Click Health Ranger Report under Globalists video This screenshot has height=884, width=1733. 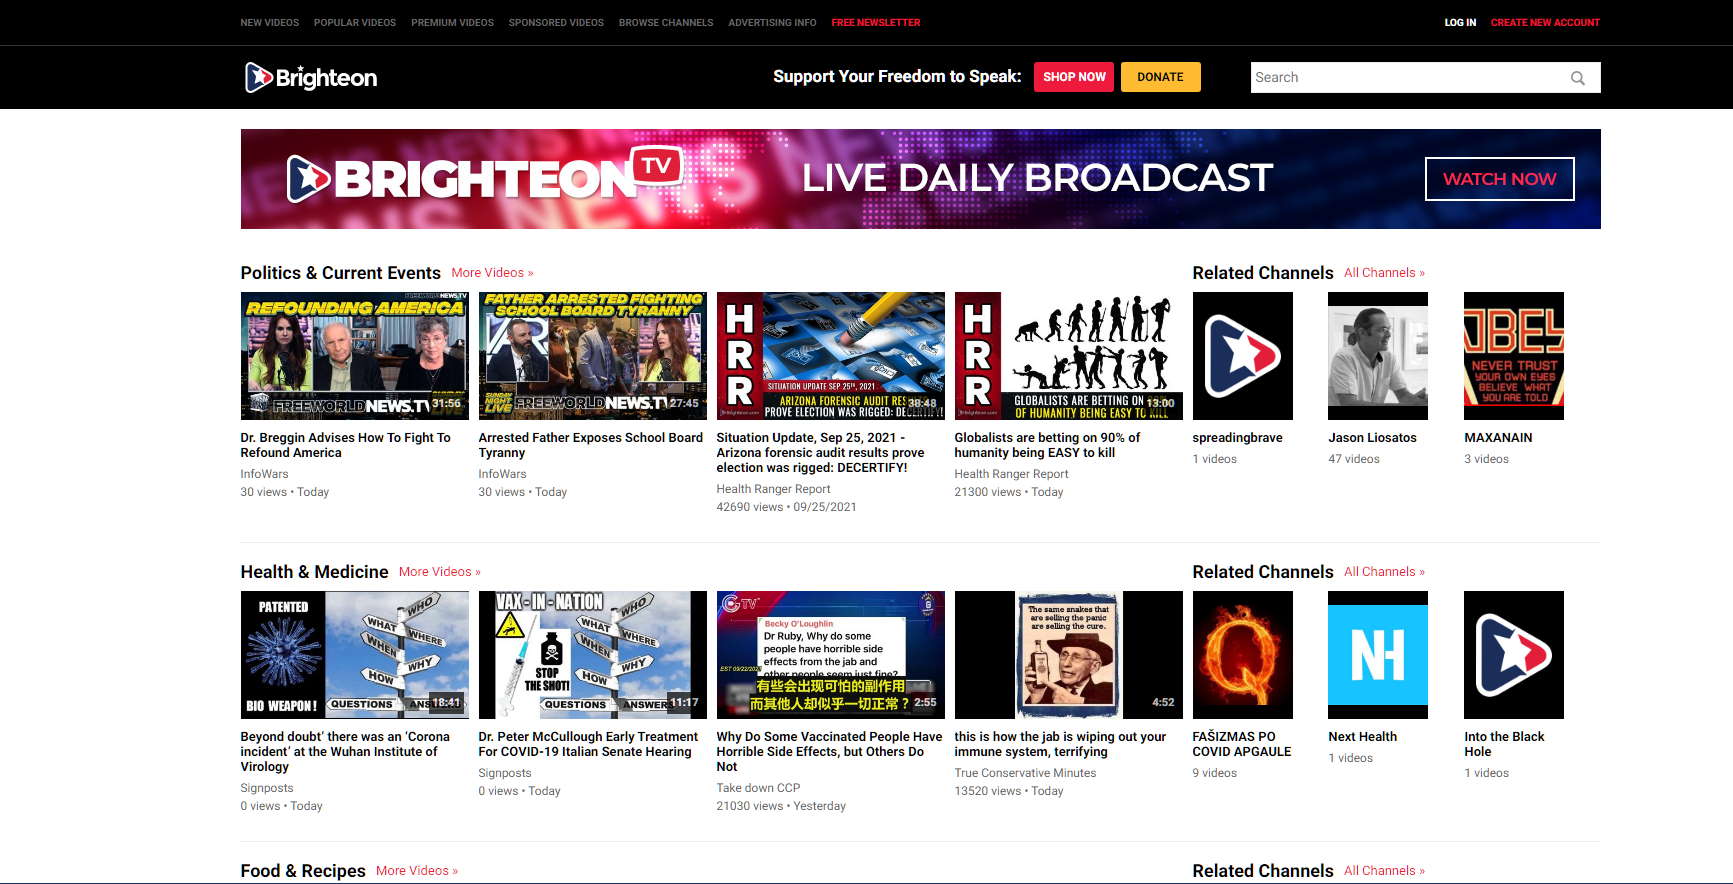tap(1011, 474)
